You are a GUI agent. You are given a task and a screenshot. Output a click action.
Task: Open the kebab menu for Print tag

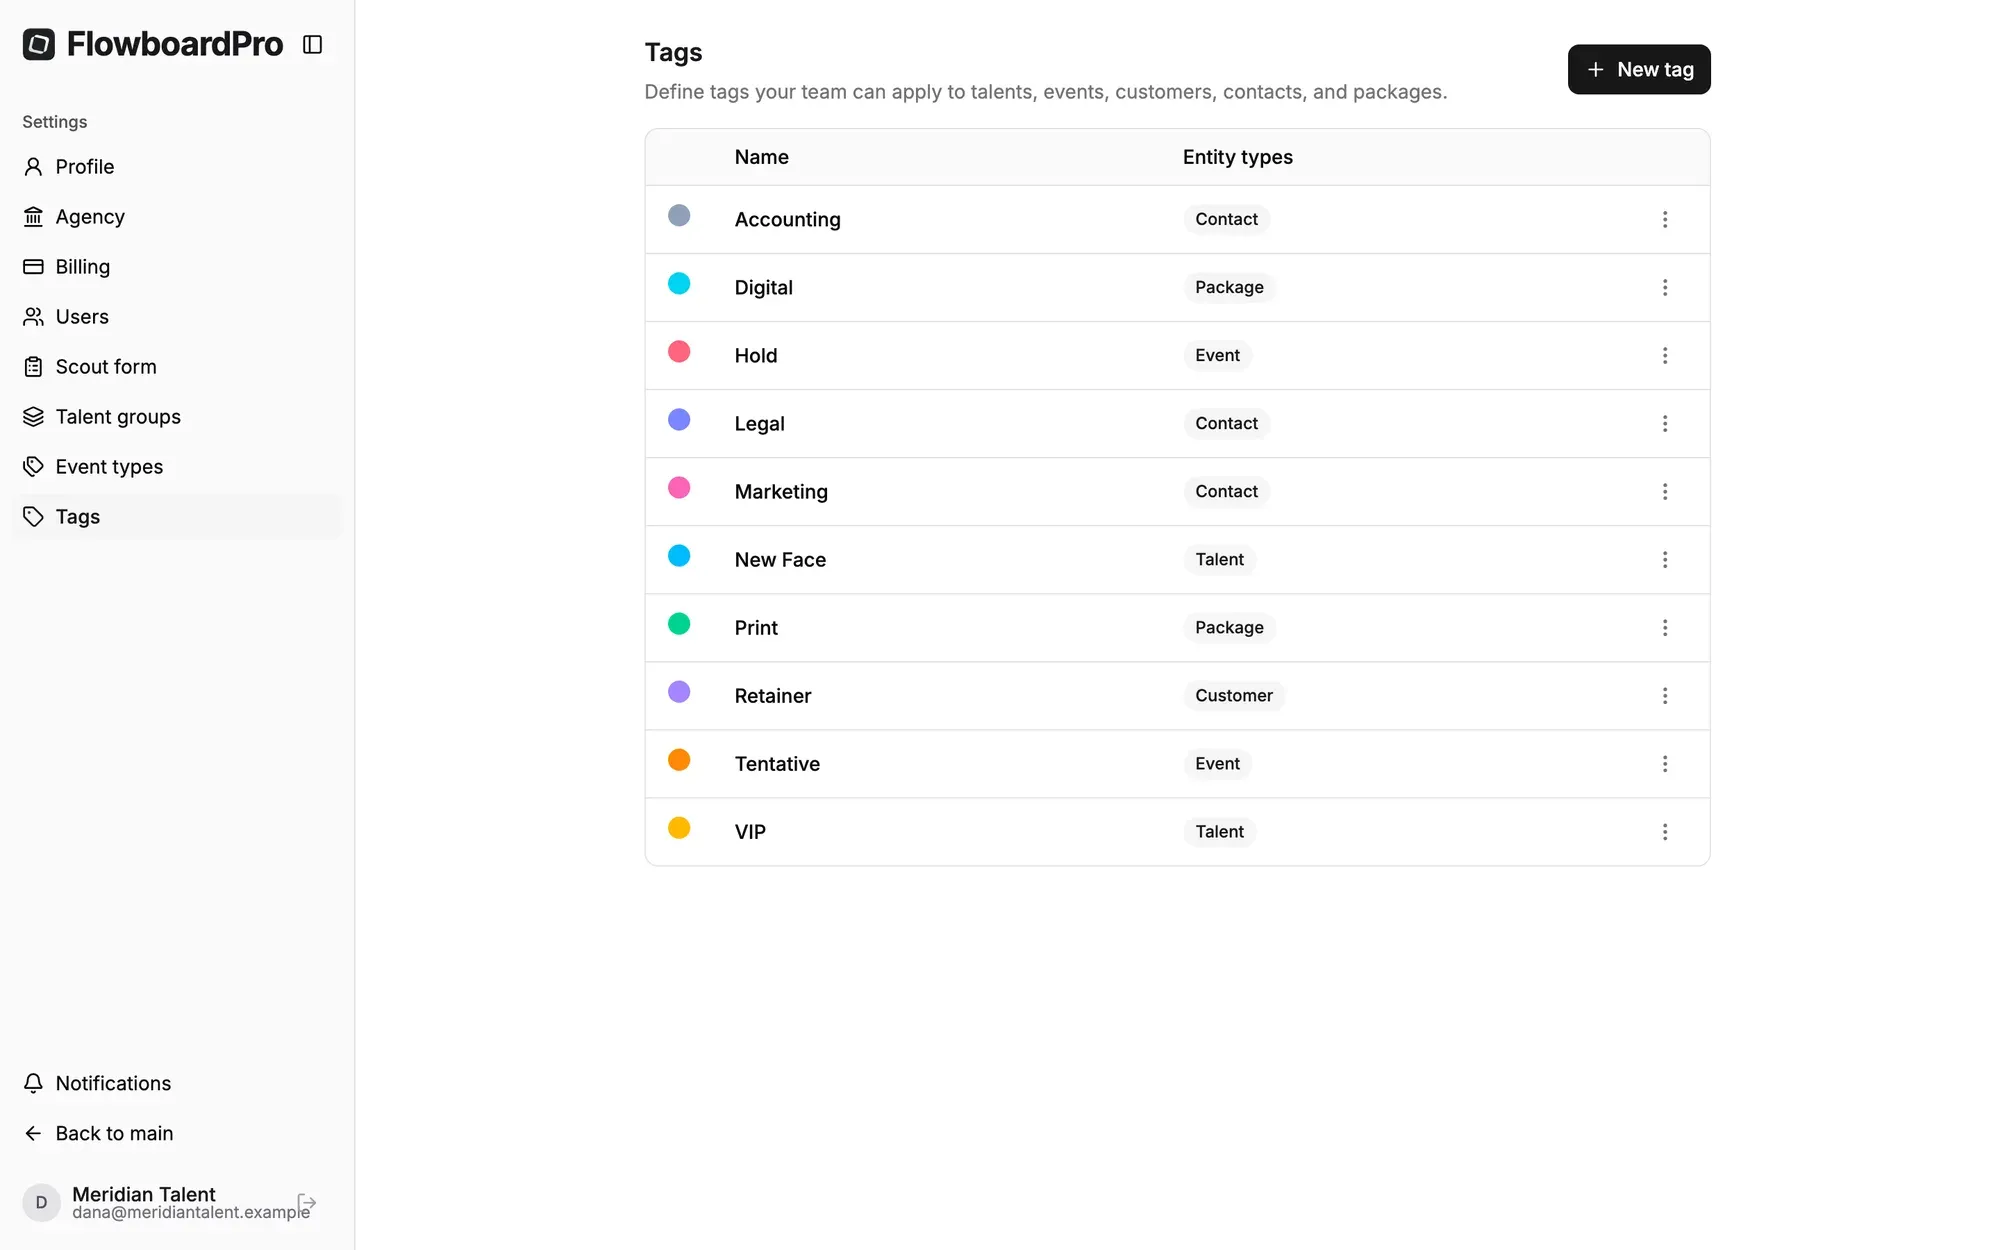point(1665,627)
